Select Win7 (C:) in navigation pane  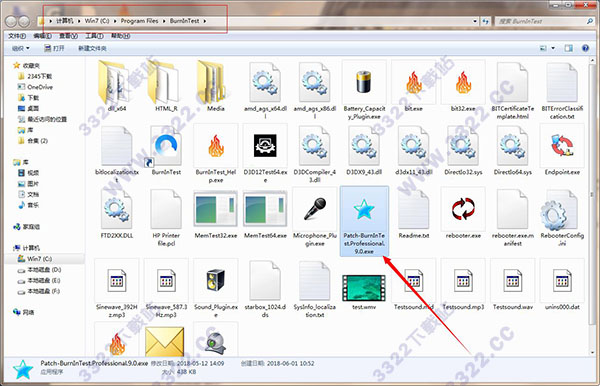coord(34,259)
